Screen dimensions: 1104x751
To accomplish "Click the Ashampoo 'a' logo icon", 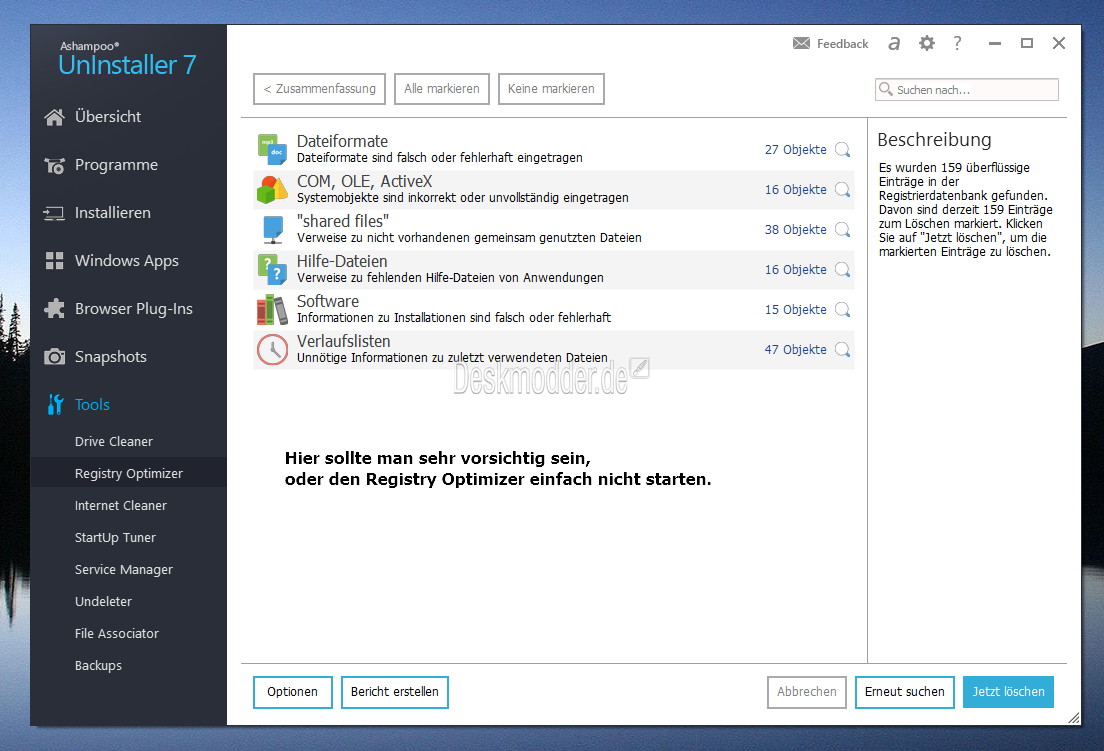I will 894,44.
